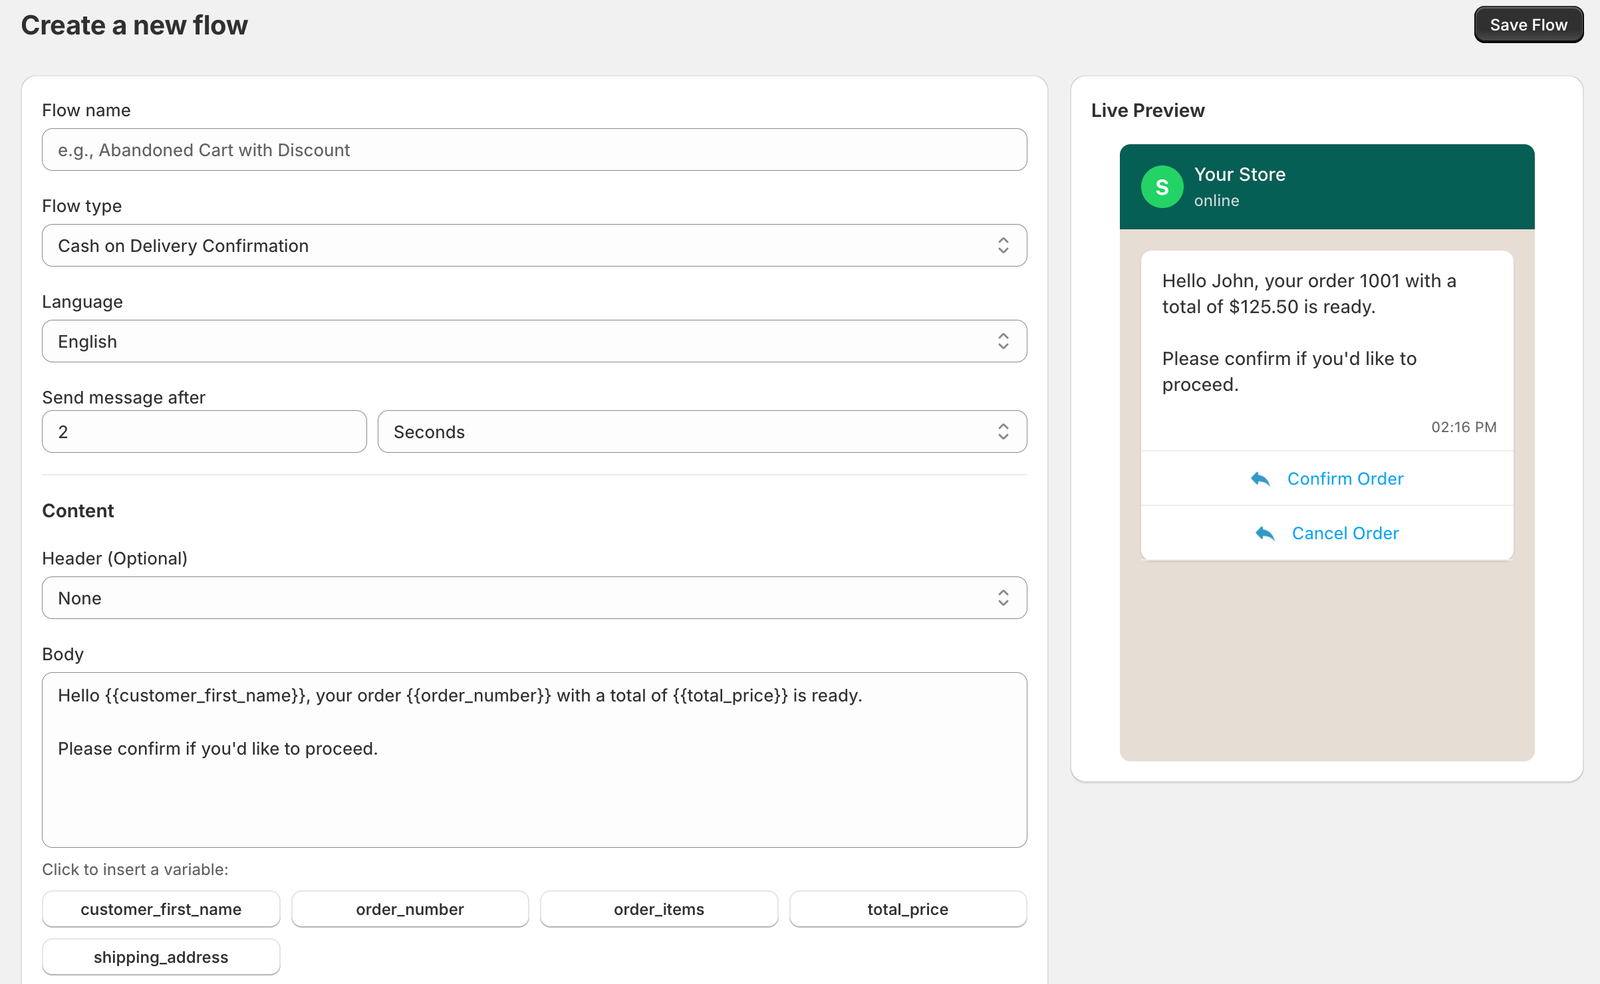Image resolution: width=1600 pixels, height=984 pixels.
Task: Click the reply arrow icon beside Confirm Order
Action: (1260, 478)
